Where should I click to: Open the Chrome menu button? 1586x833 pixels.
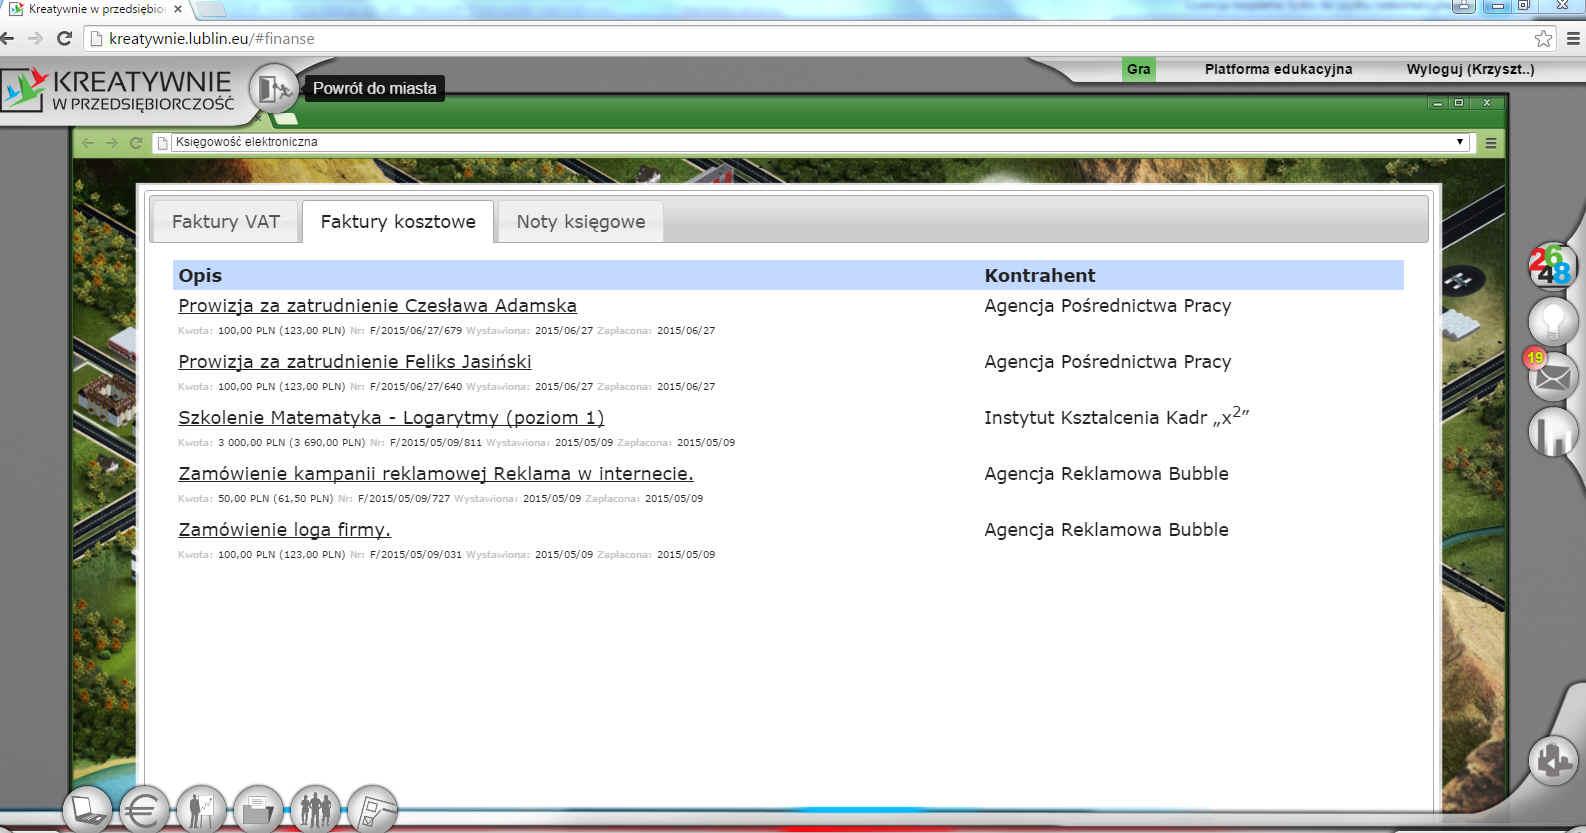point(1573,39)
